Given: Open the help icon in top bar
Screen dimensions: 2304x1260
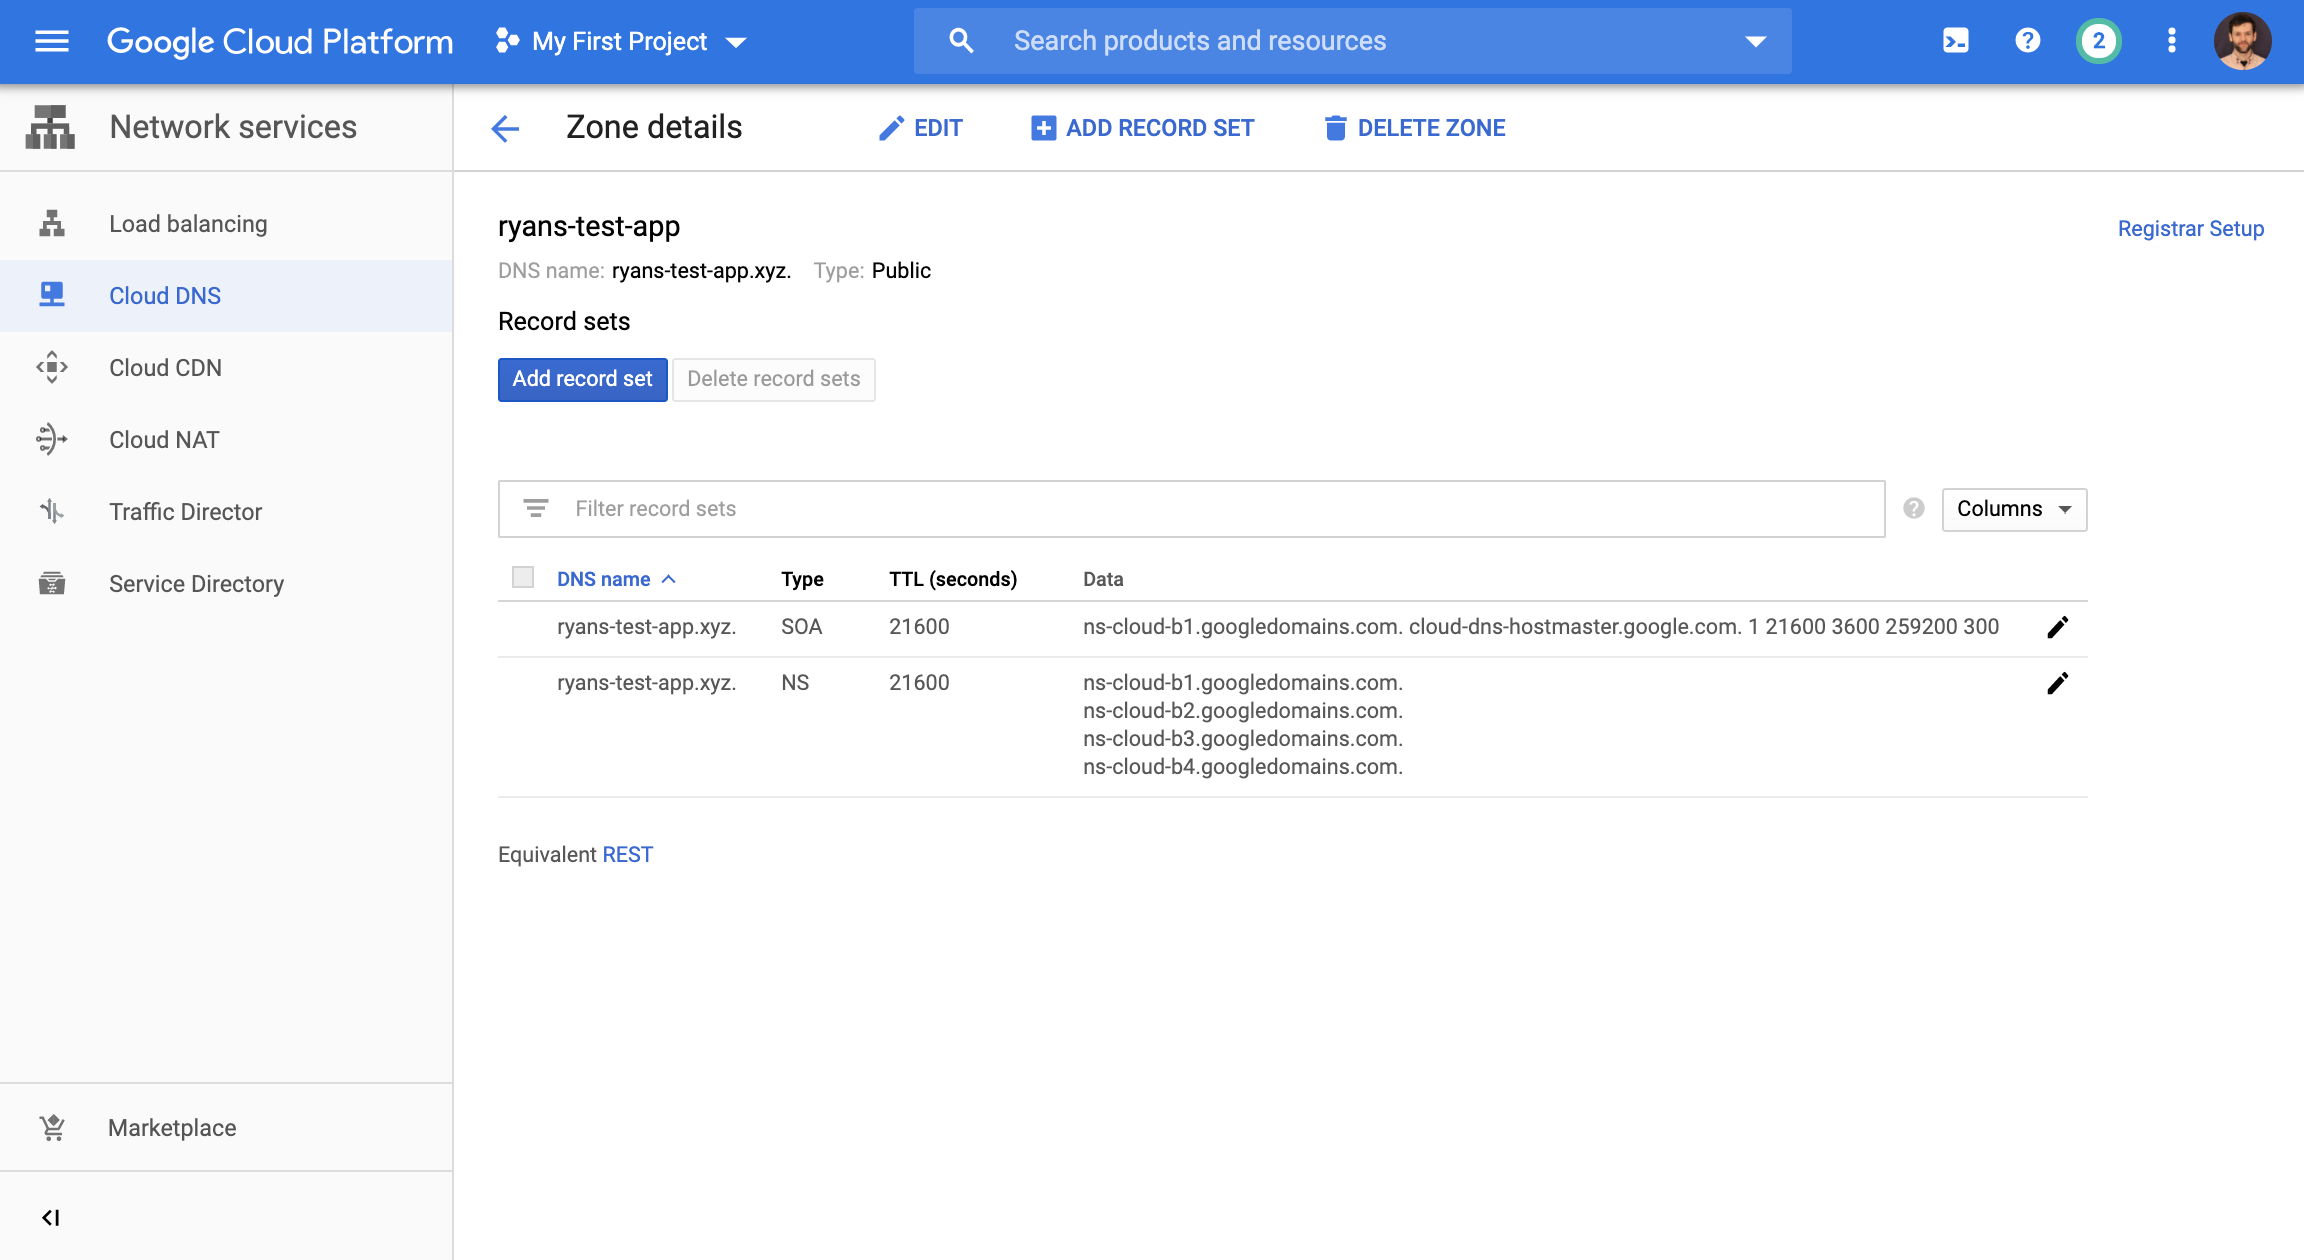Looking at the screenshot, I should pos(2026,41).
